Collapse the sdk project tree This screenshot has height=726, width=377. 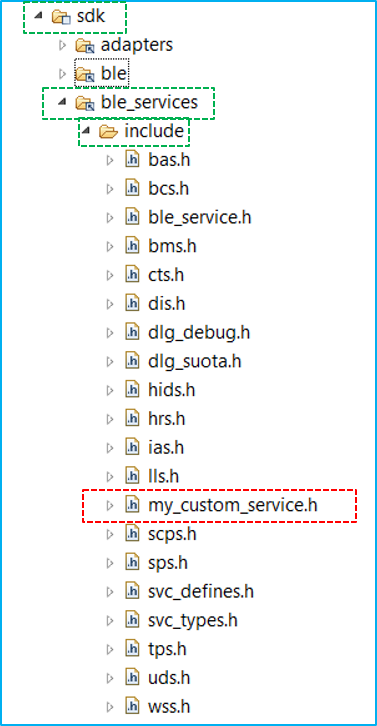point(38,17)
